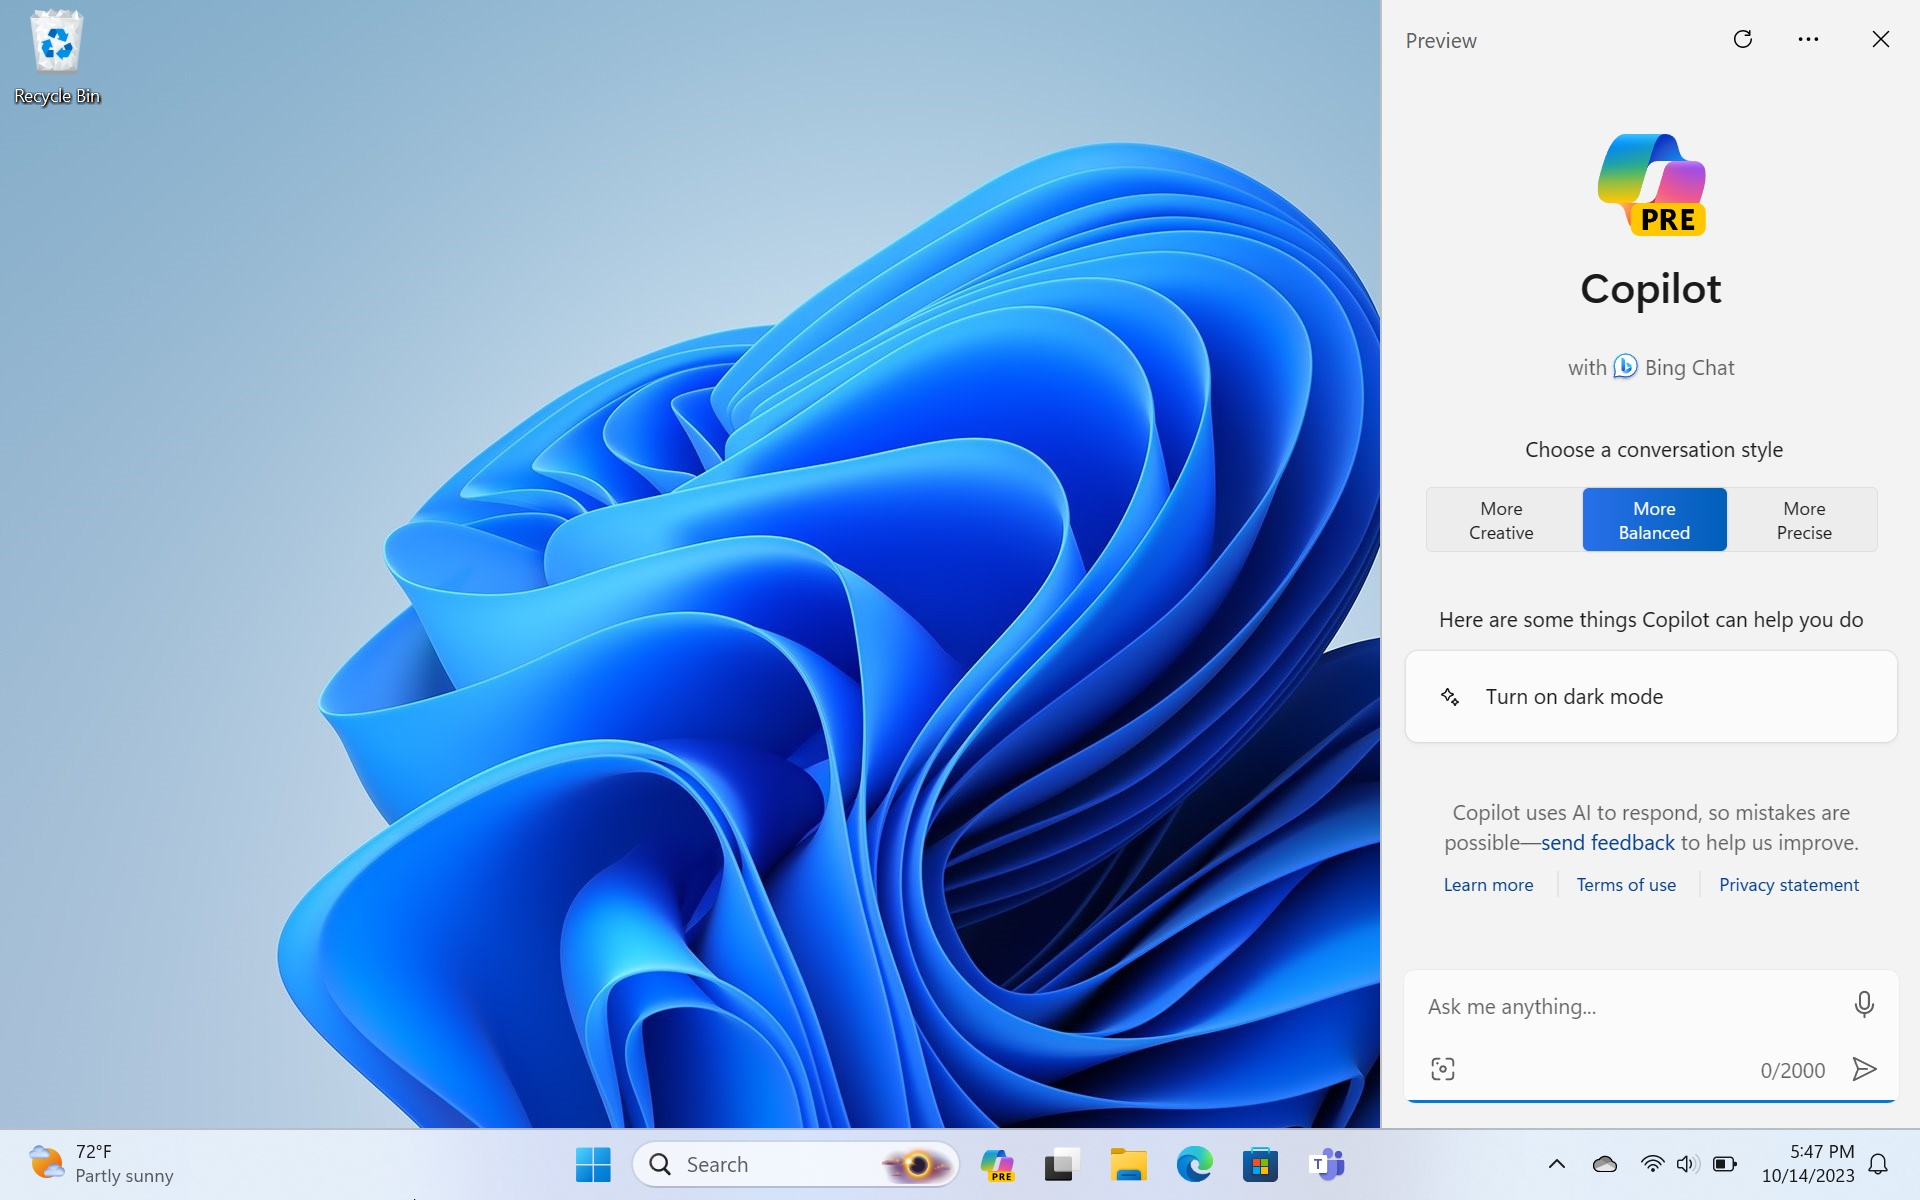Select the More Creative conversation style

[x=1500, y=519]
